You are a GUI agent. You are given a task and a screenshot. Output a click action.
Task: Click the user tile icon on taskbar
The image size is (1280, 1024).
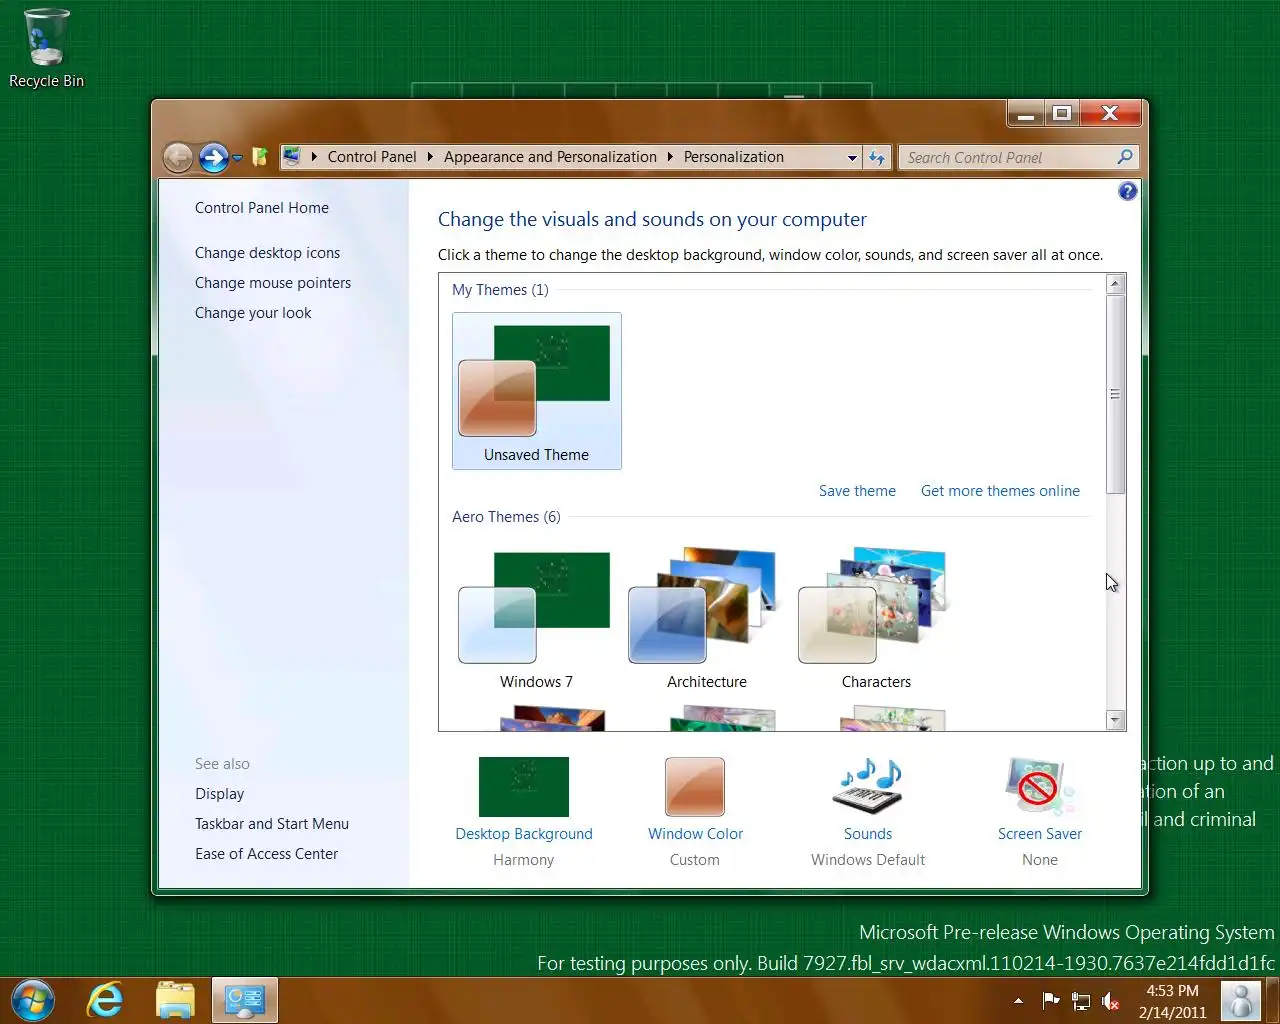point(1241,1001)
